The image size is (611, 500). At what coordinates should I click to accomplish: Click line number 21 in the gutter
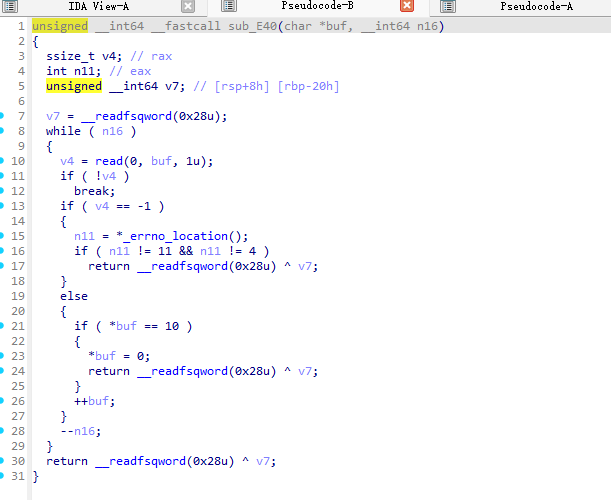click(18, 326)
